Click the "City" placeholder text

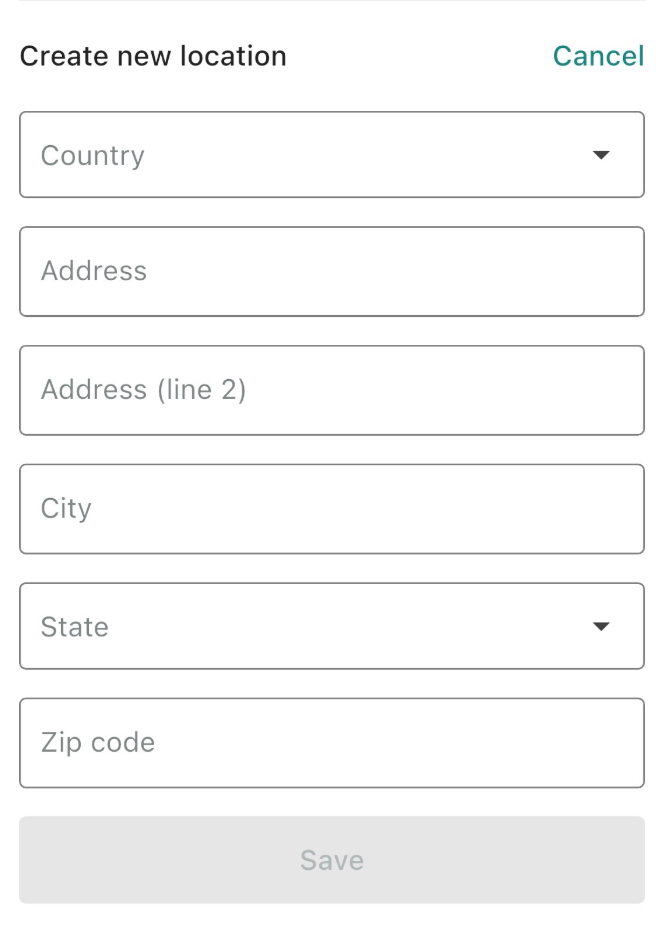point(66,508)
